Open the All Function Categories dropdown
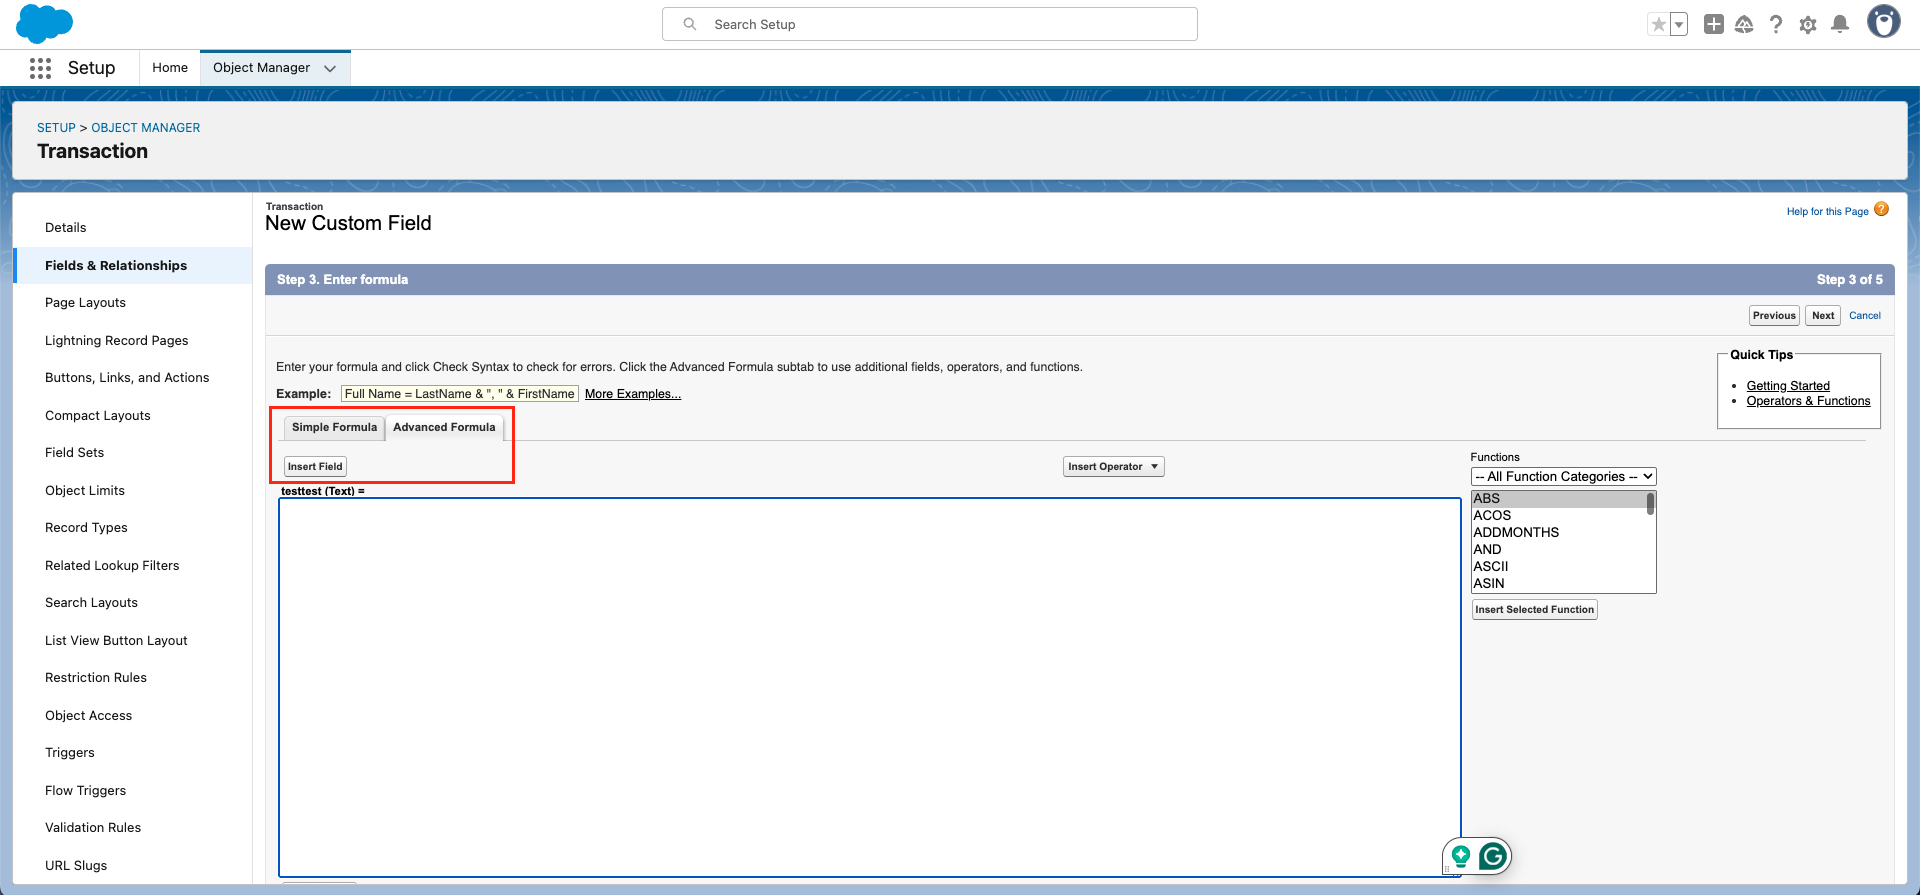1920x895 pixels. pos(1563,477)
